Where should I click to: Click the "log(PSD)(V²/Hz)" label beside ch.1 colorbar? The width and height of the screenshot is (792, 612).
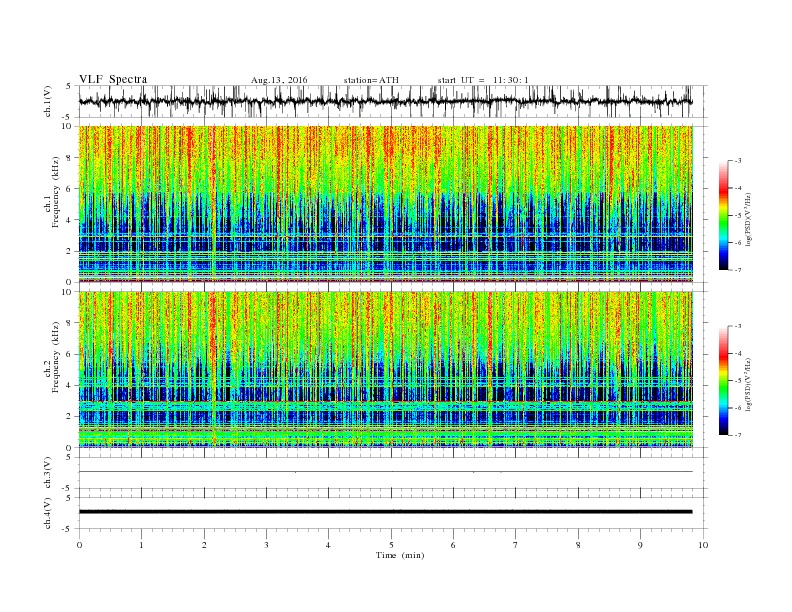pos(749,220)
